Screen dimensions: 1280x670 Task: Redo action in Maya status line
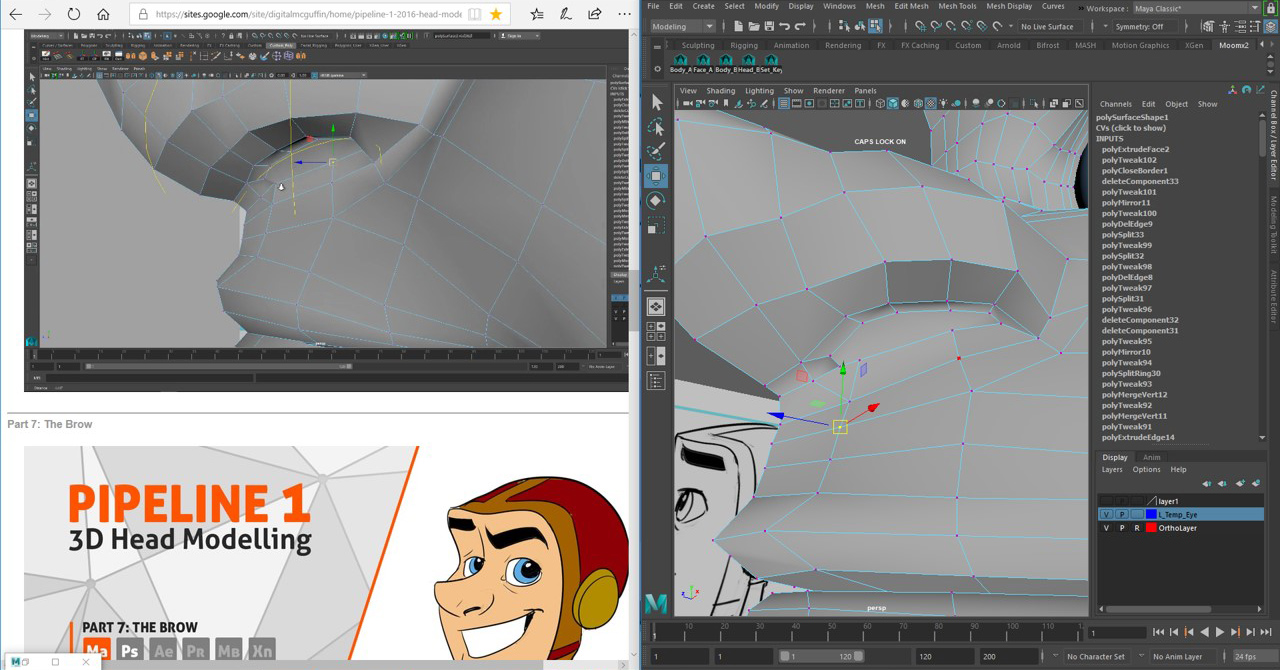point(800,26)
